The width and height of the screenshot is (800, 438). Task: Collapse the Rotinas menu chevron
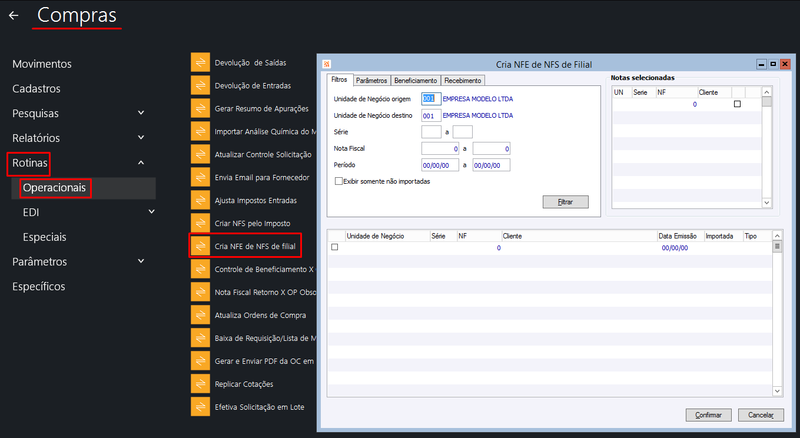141,162
